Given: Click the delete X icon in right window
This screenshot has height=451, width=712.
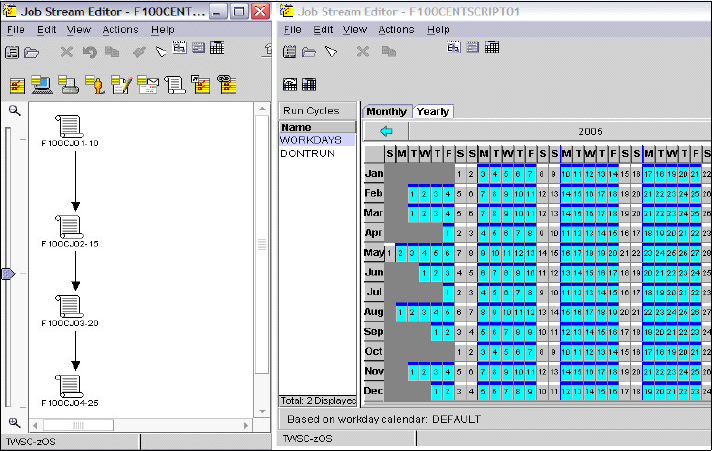Looking at the screenshot, I should [x=362, y=51].
